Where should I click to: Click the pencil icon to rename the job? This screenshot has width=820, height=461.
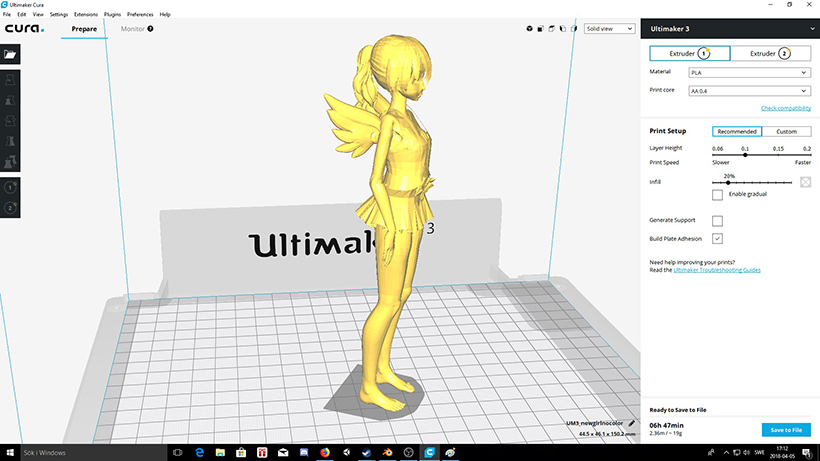click(631, 423)
